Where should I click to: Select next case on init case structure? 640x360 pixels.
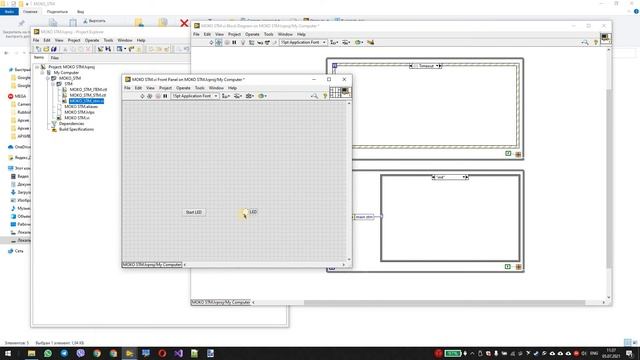(467, 177)
